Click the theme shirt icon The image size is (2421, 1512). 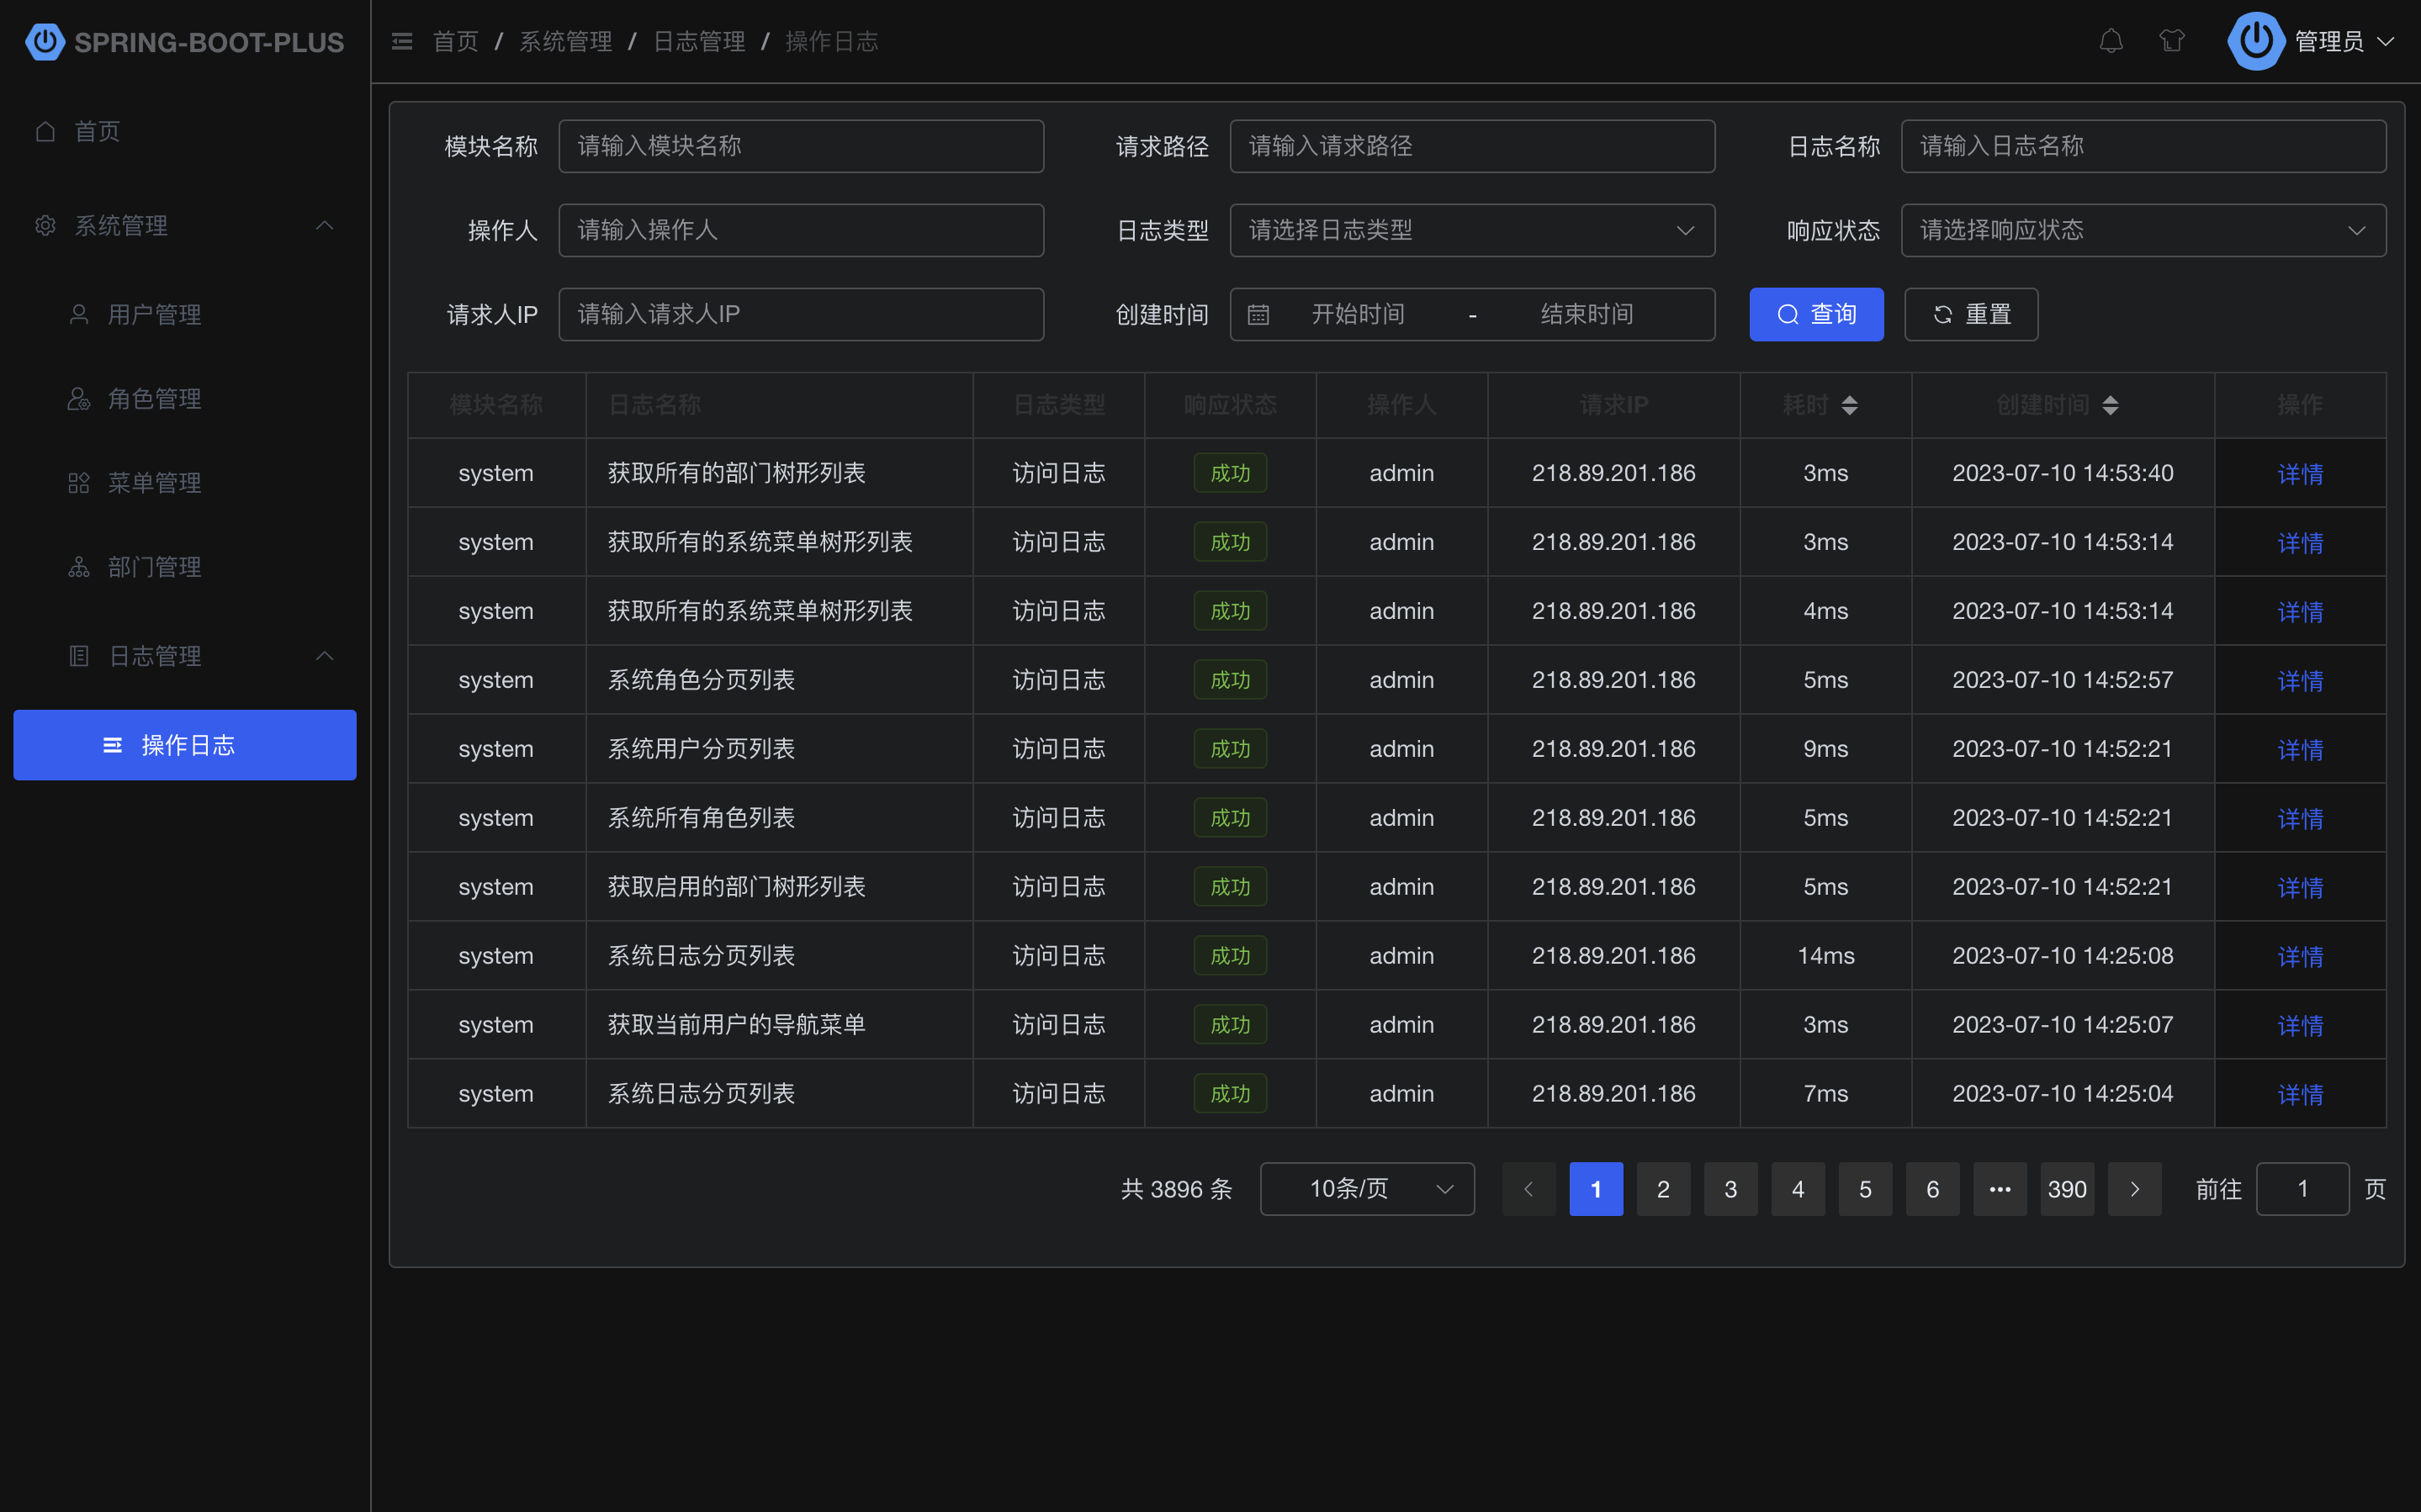click(x=2171, y=41)
